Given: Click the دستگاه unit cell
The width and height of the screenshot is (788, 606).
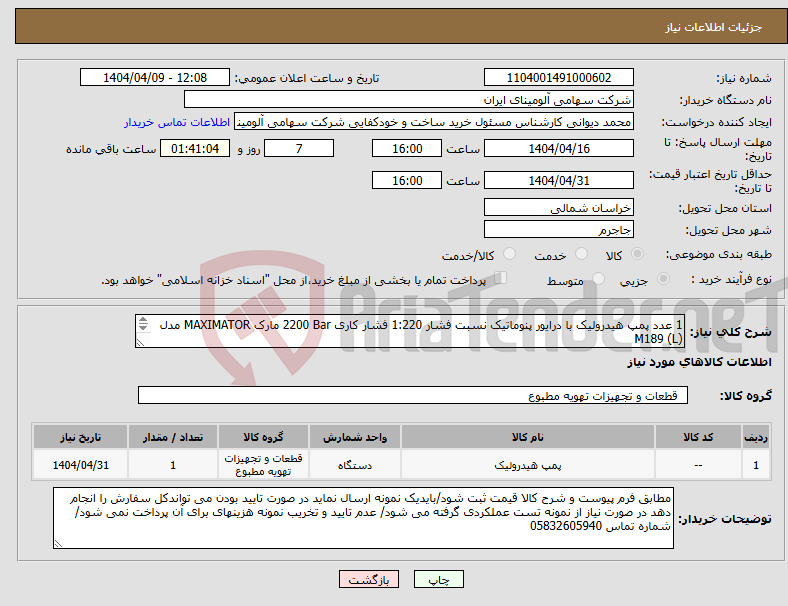Looking at the screenshot, I should [x=355, y=465].
